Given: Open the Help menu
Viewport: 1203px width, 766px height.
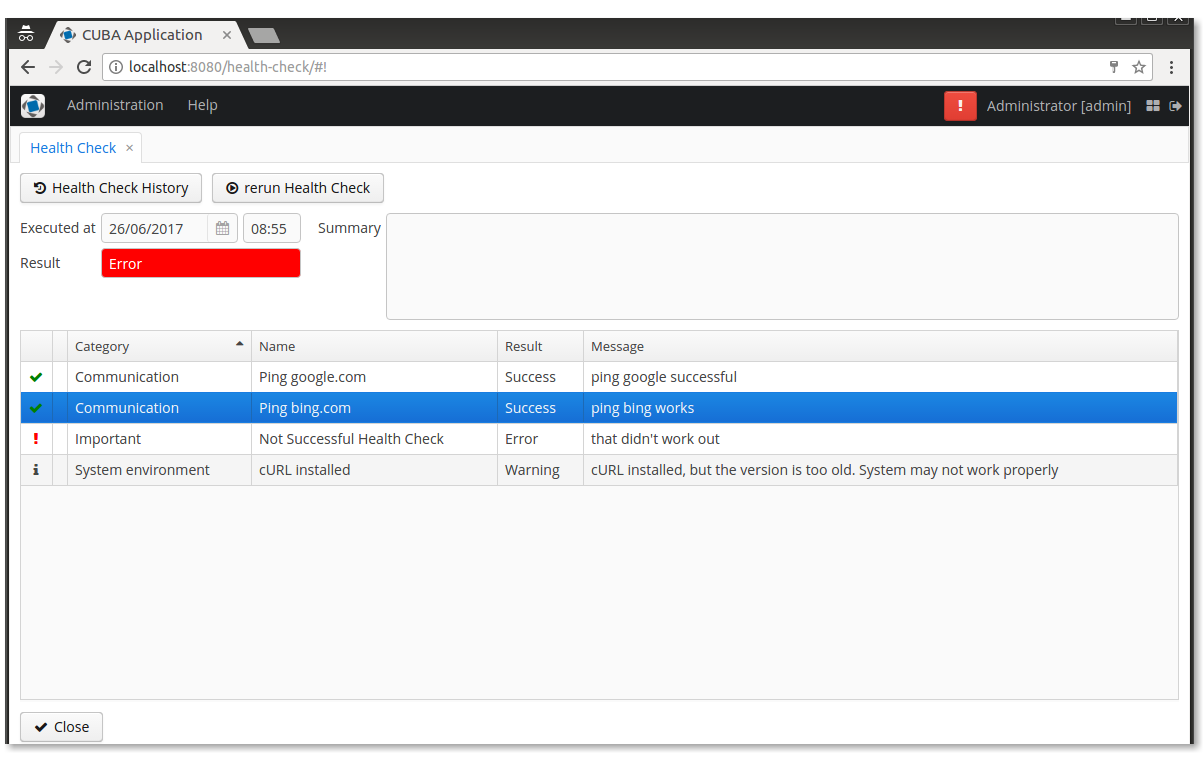Looking at the screenshot, I should pos(202,105).
